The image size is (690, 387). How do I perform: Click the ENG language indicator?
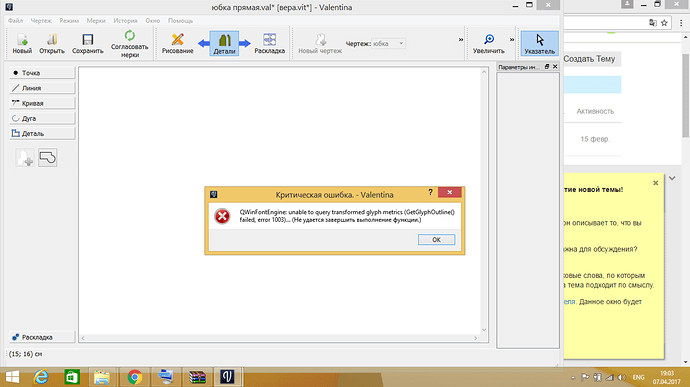pyautogui.click(x=638, y=377)
